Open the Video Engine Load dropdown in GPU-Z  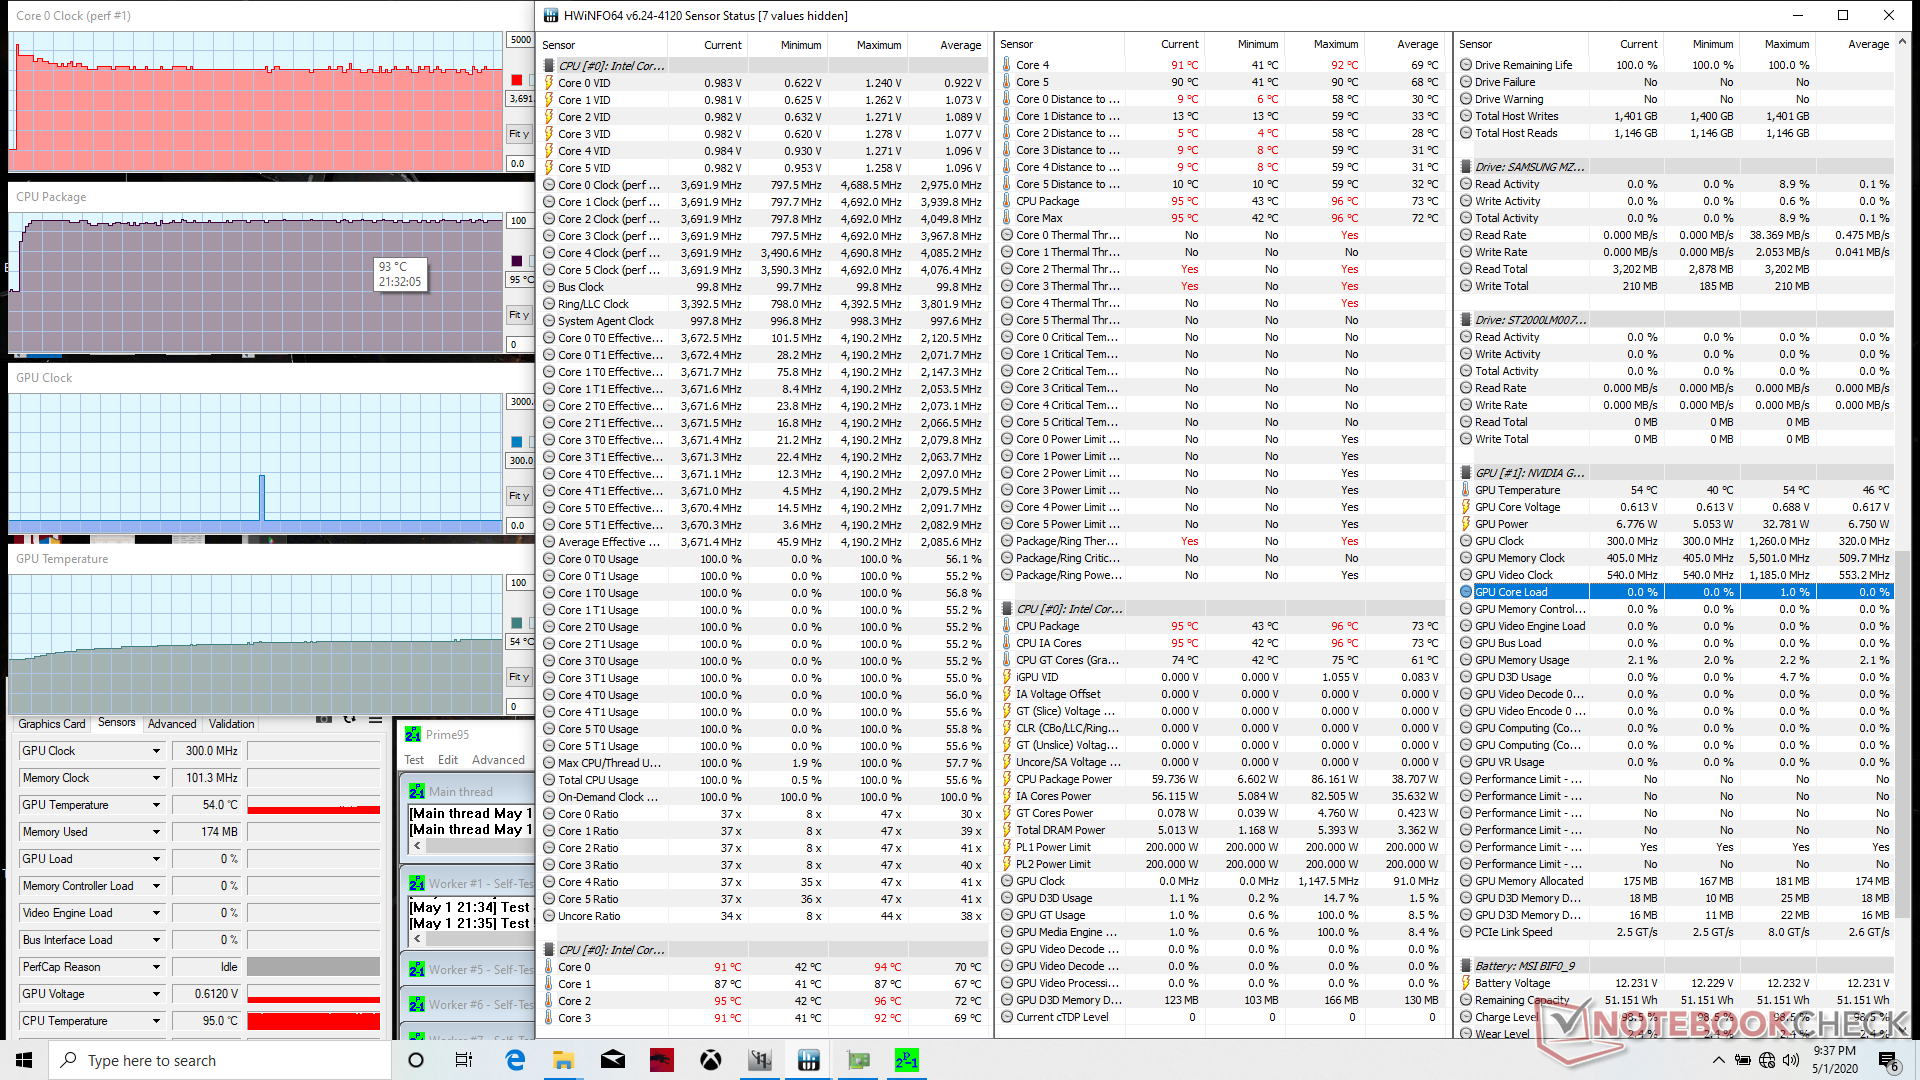(156, 913)
